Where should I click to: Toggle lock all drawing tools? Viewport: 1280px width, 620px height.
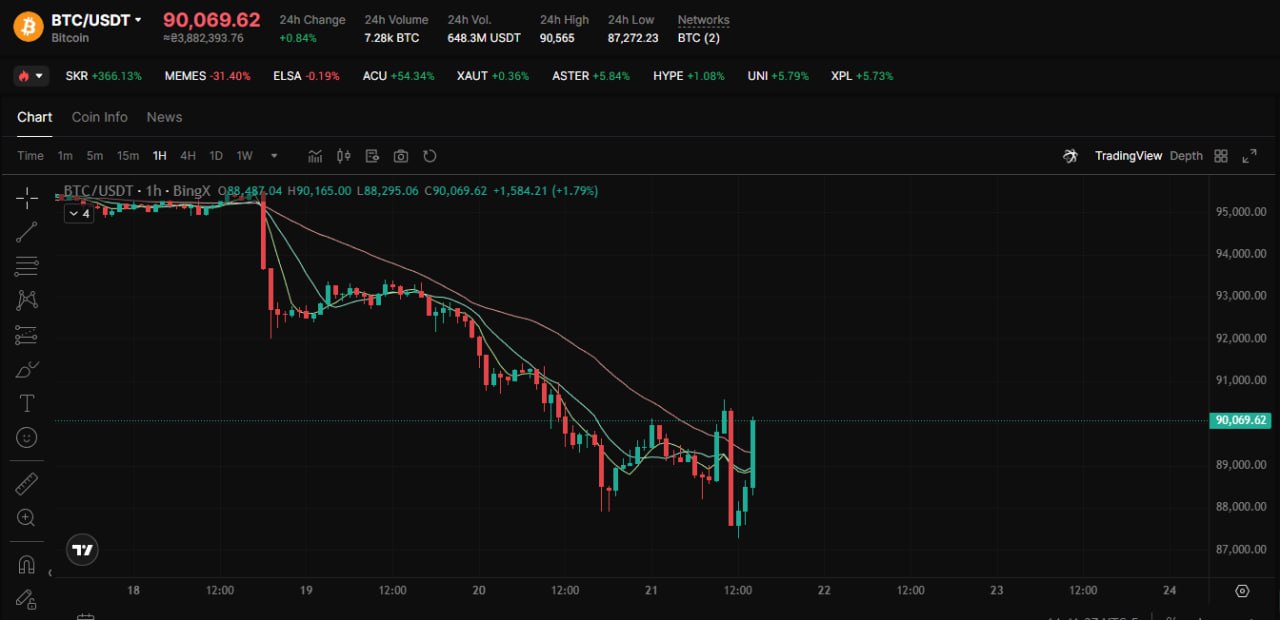[x=27, y=599]
